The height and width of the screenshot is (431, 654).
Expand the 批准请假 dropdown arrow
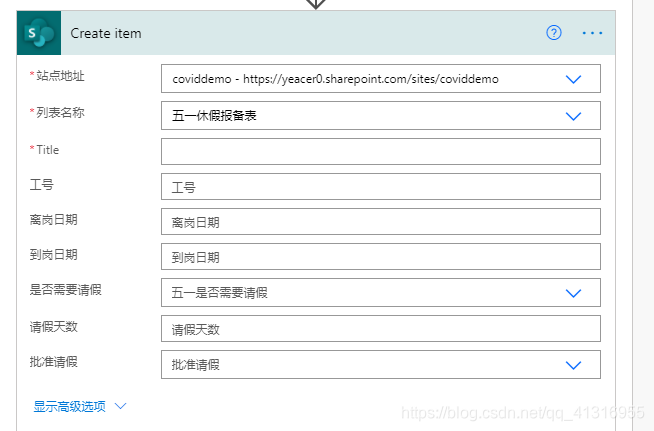574,365
